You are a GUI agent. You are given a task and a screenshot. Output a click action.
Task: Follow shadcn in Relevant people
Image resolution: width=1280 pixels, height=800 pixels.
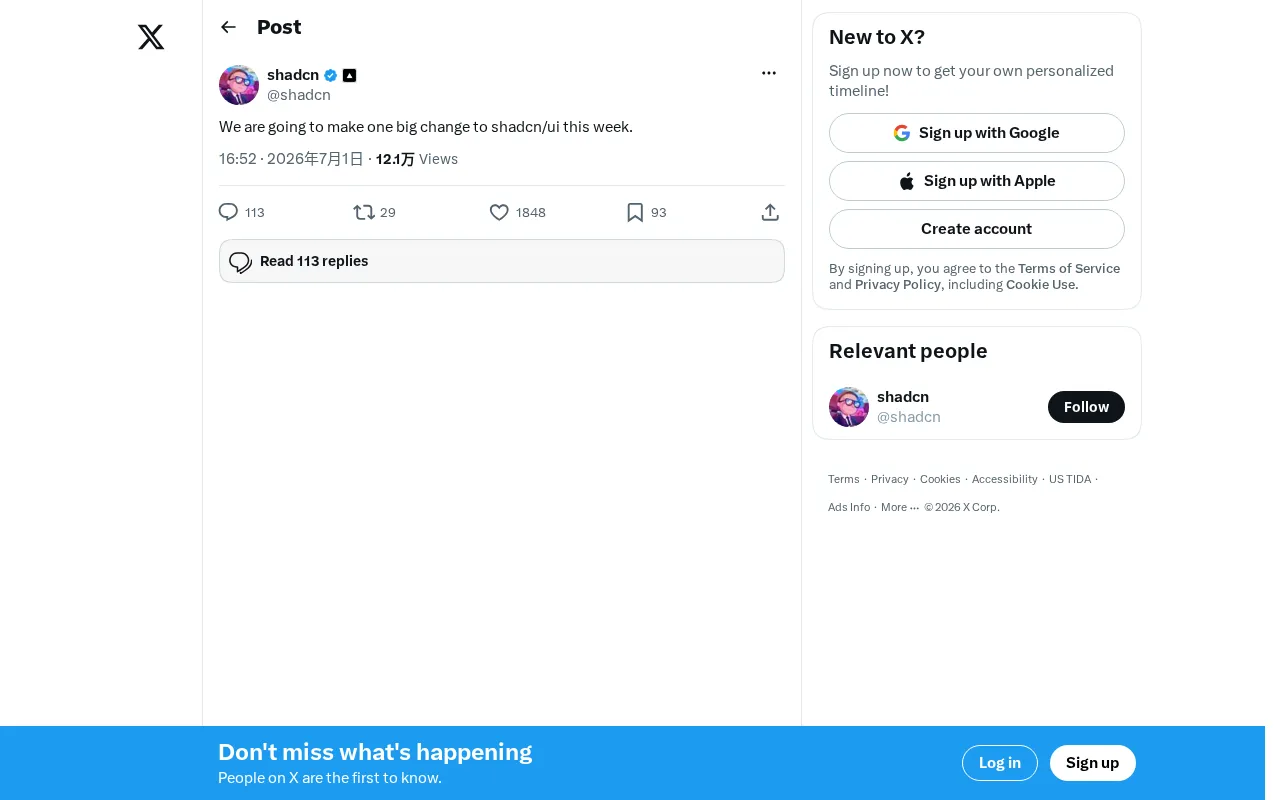click(1086, 407)
